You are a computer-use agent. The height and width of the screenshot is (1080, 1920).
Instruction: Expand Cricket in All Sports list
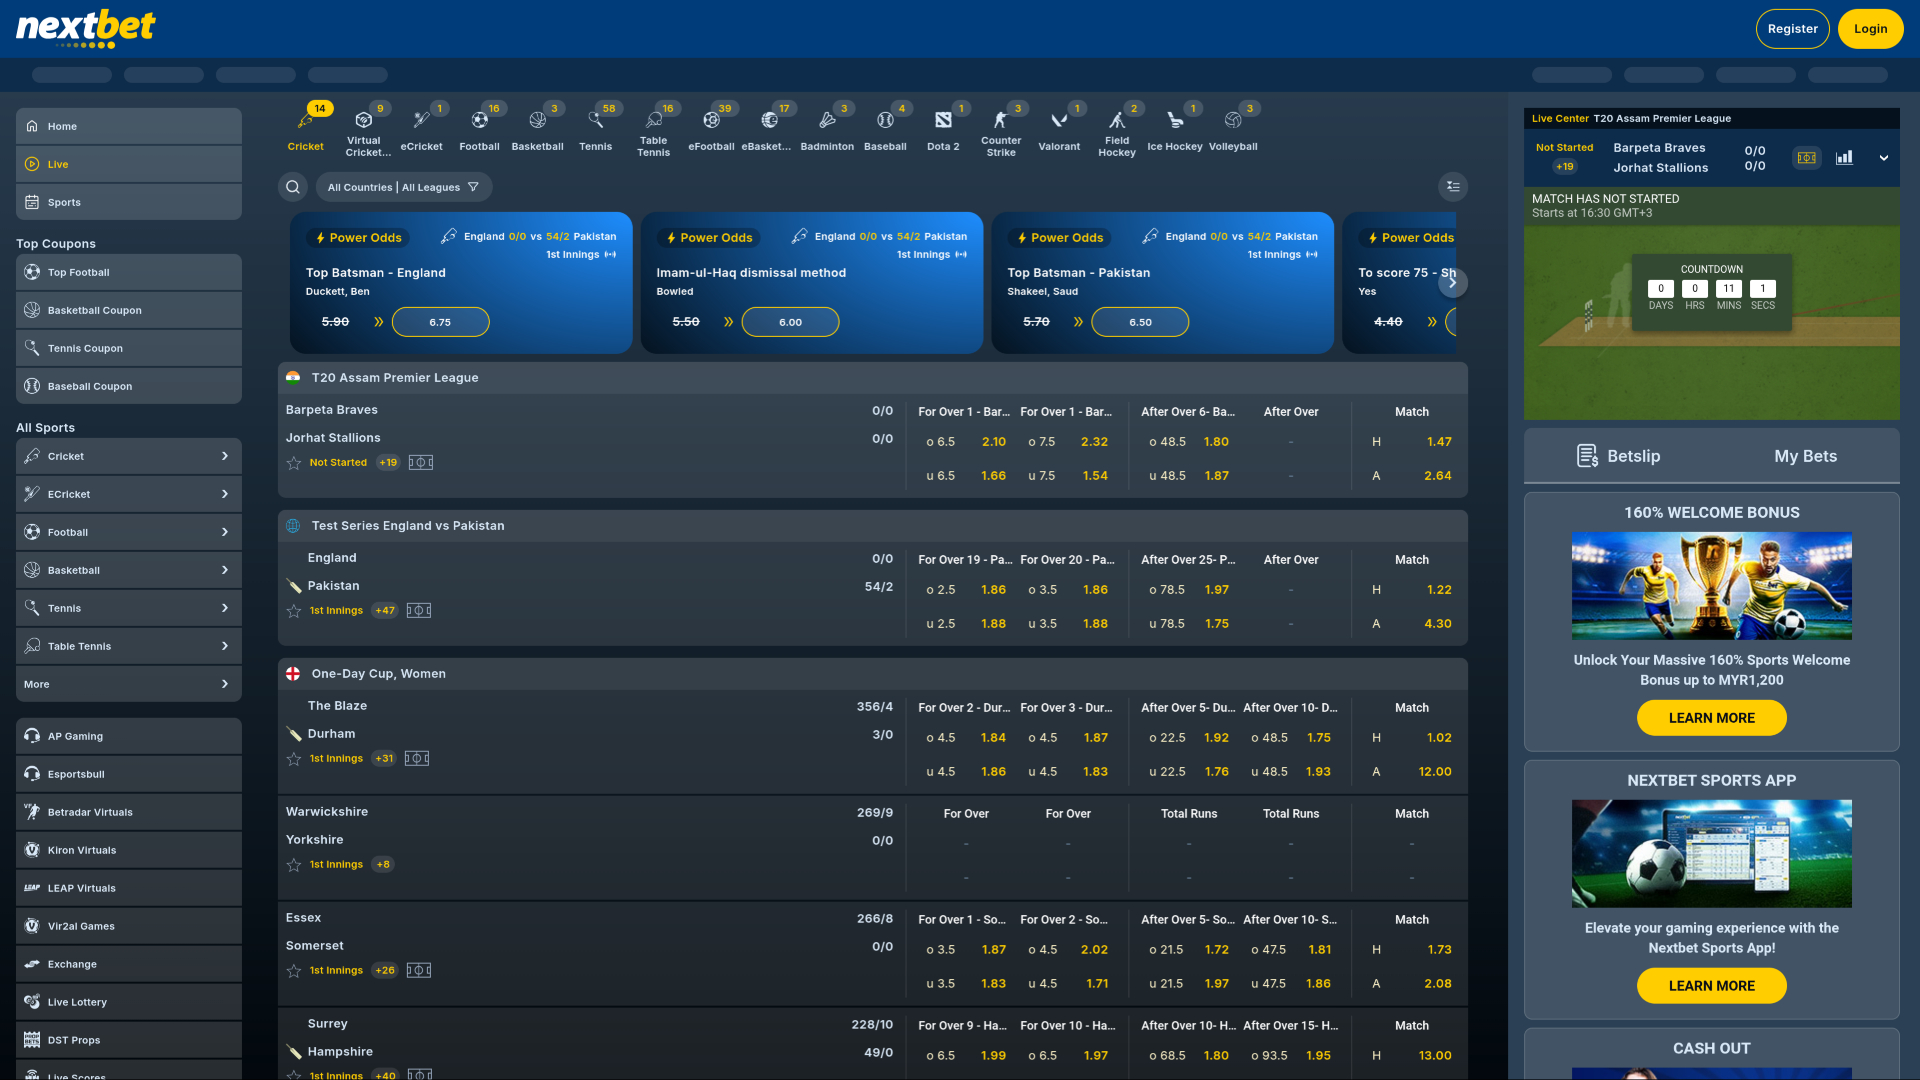click(x=129, y=456)
